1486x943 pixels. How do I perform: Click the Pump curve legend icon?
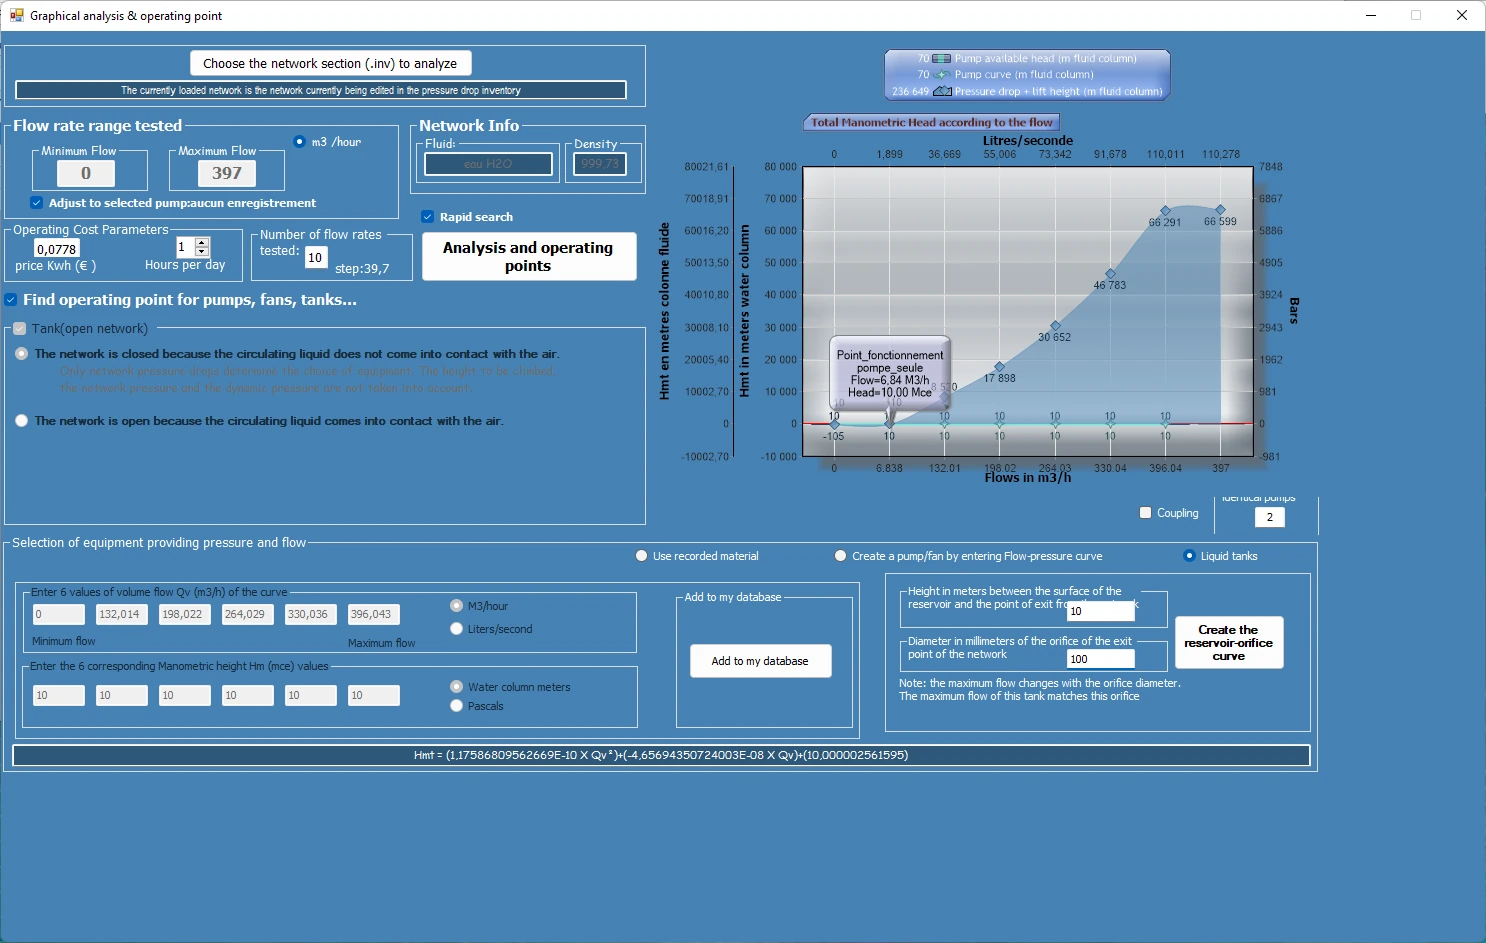click(941, 75)
